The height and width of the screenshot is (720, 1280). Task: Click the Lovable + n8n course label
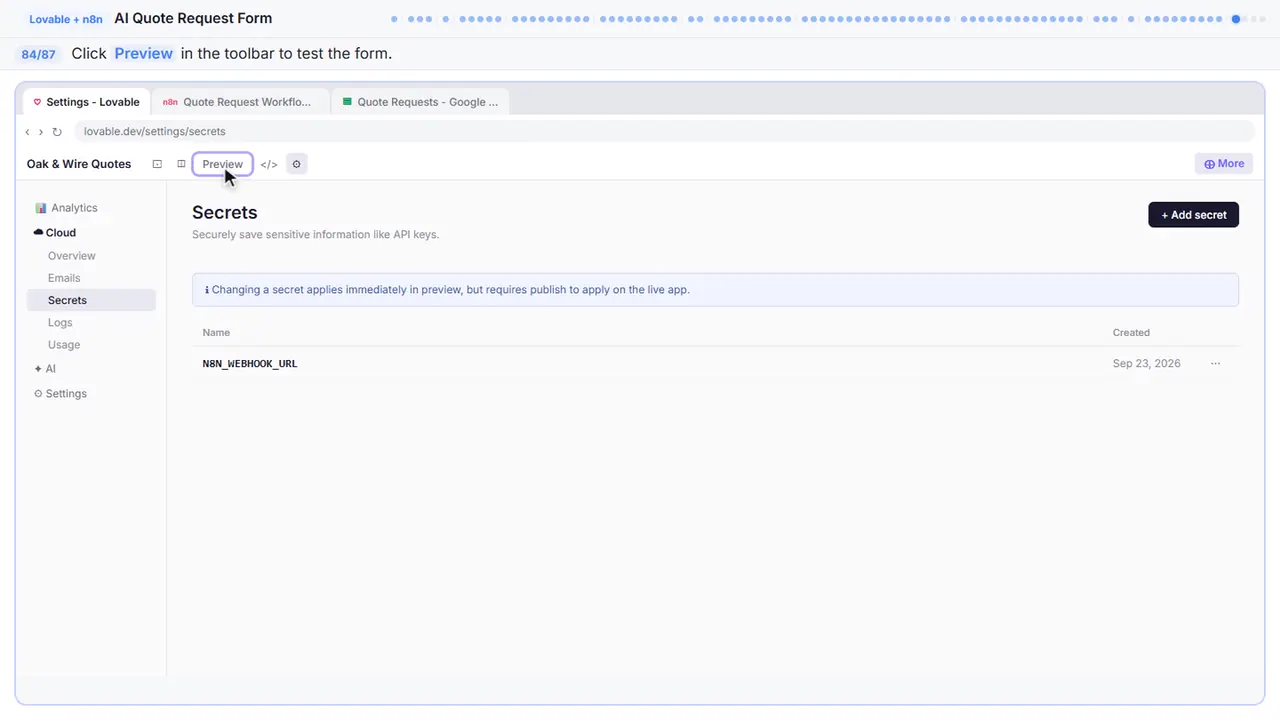[x=66, y=19]
